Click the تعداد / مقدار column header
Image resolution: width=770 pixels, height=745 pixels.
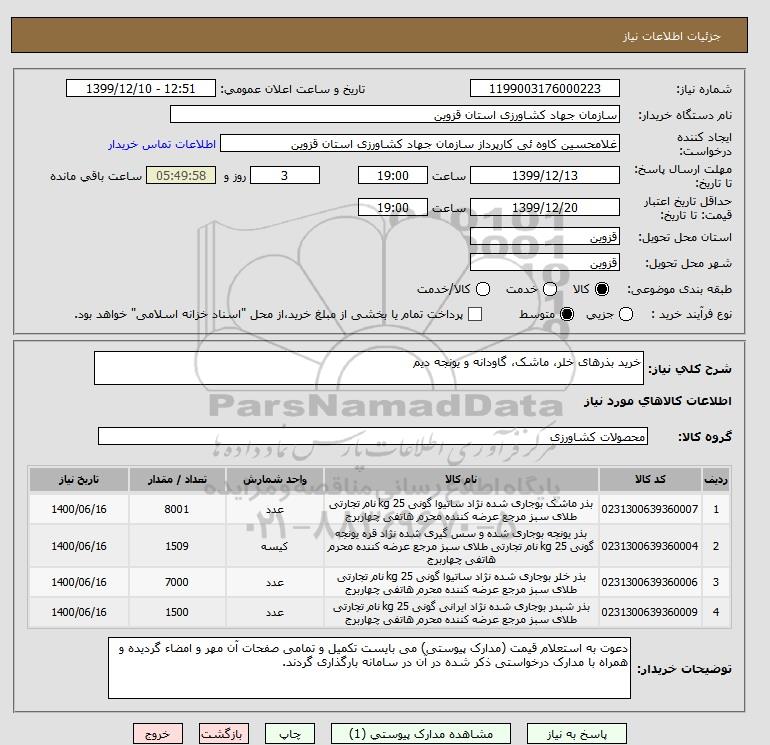177,479
